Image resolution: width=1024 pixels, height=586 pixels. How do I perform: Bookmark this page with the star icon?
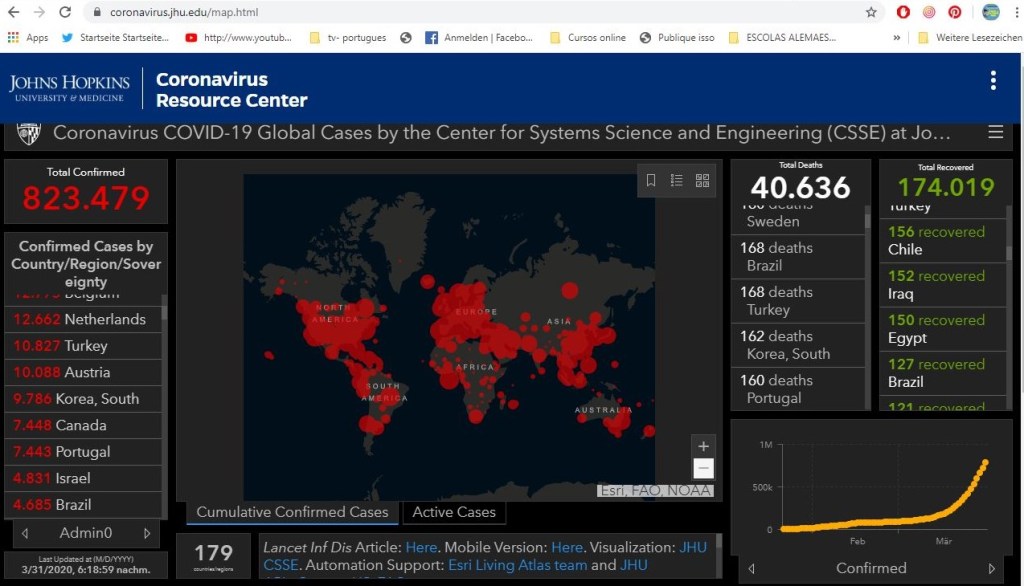coord(871,13)
